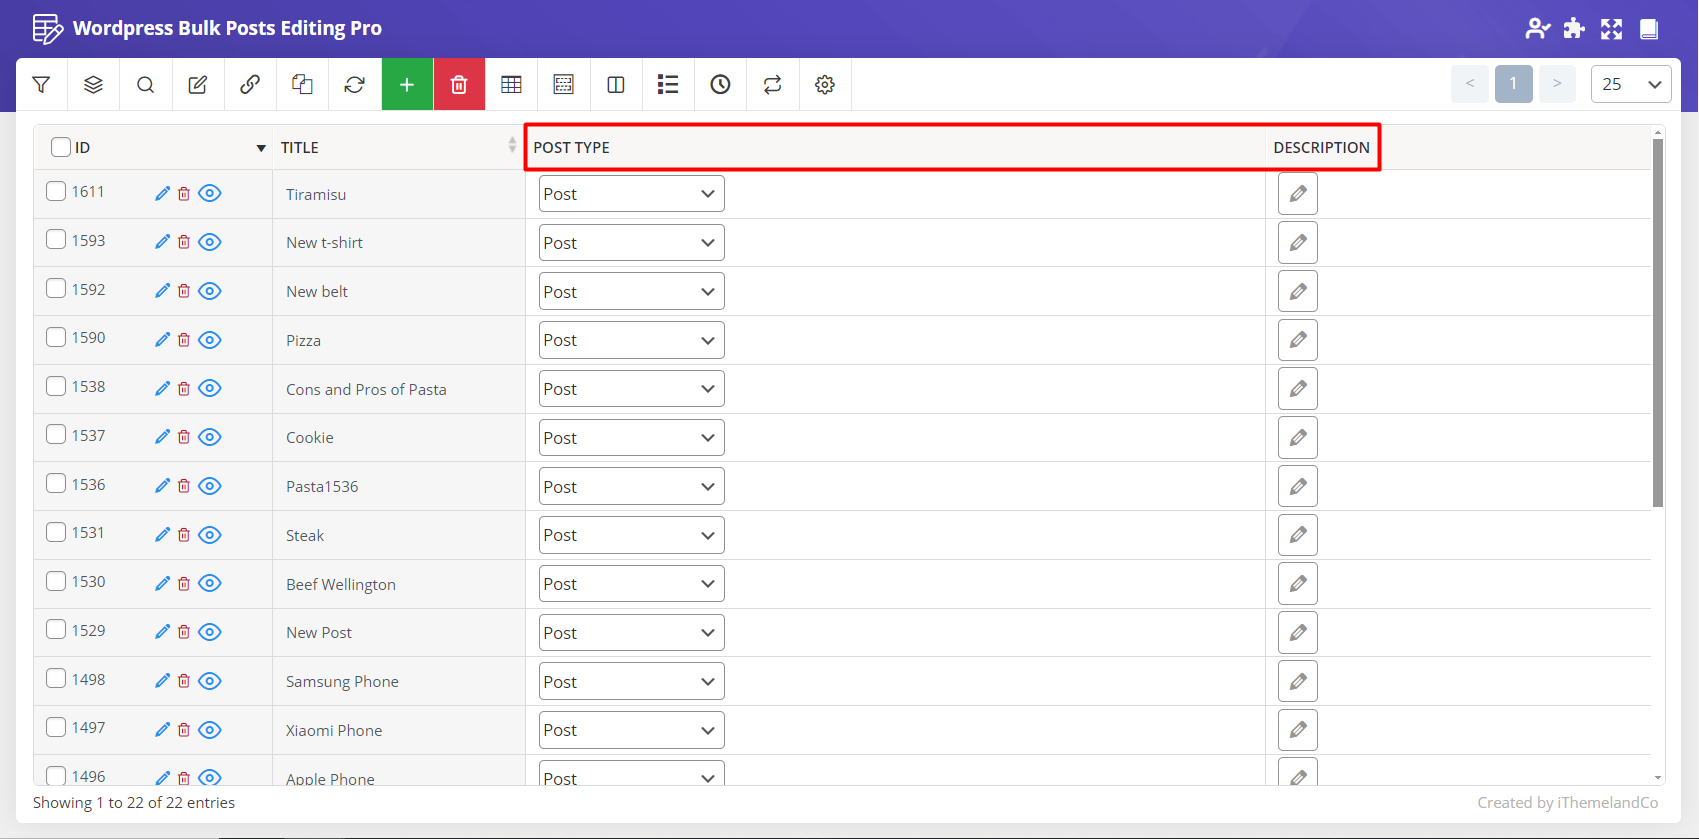
Task: Click the green add new post button
Action: click(407, 85)
